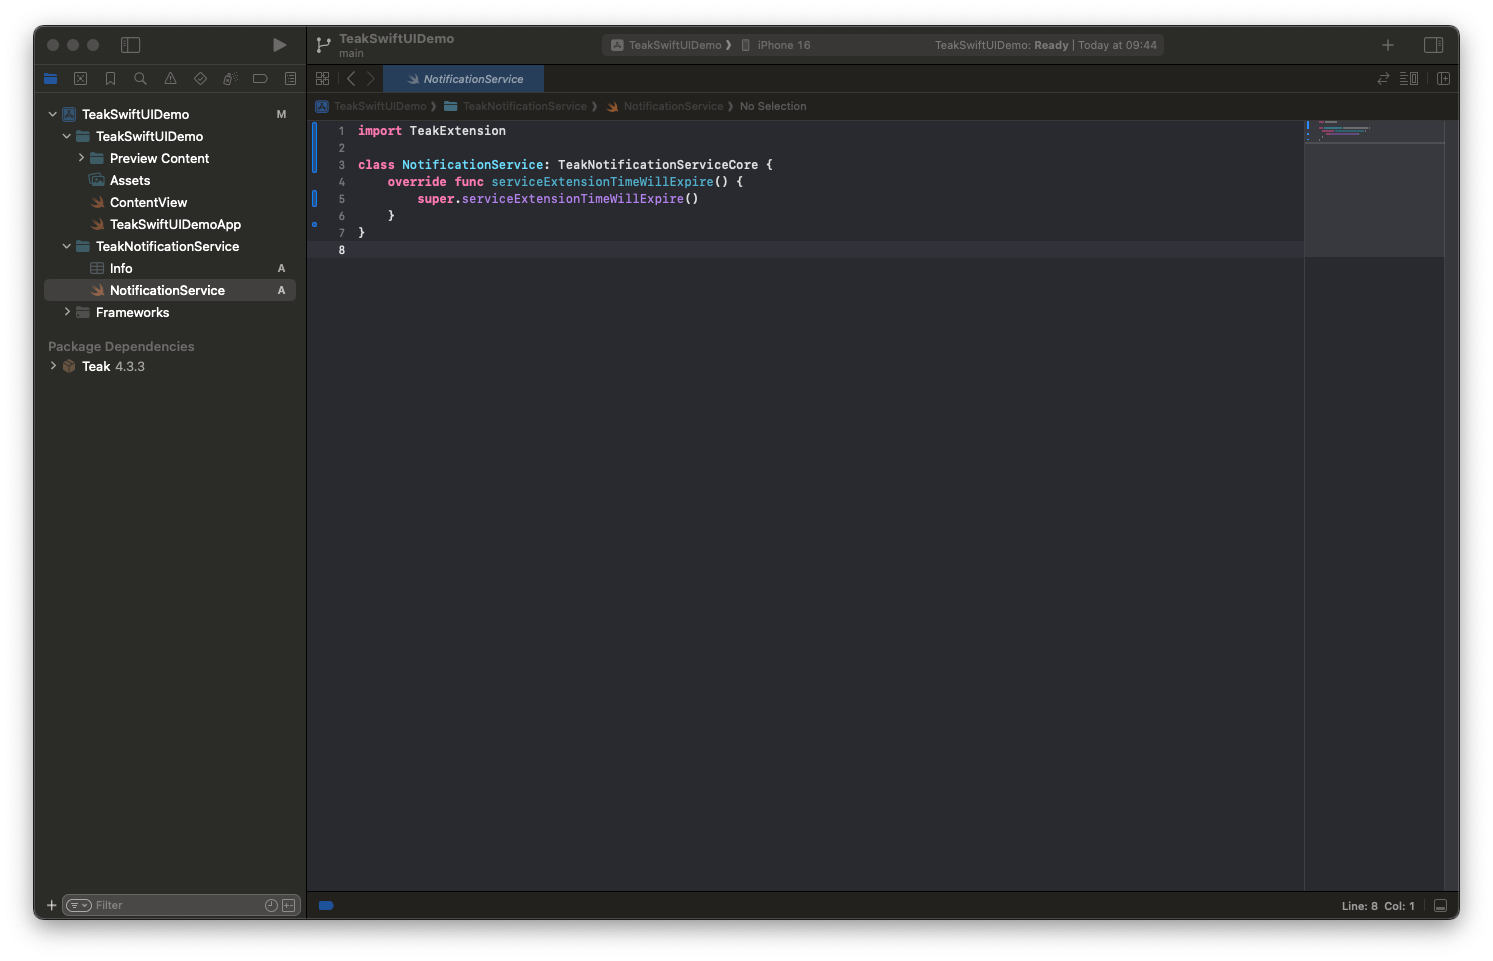This screenshot has width=1493, height=961.
Task: Choose the iPhone 16 run destination
Action: coord(776,45)
